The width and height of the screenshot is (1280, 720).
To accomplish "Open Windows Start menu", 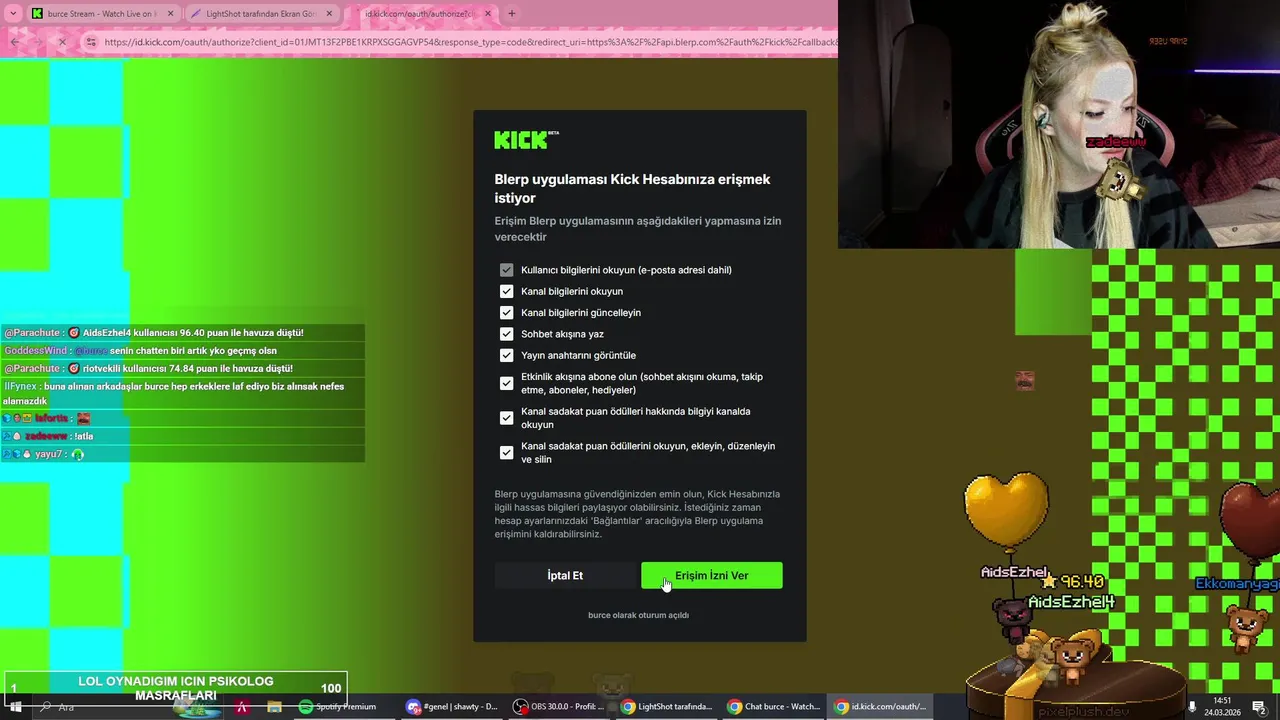I will (x=15, y=707).
